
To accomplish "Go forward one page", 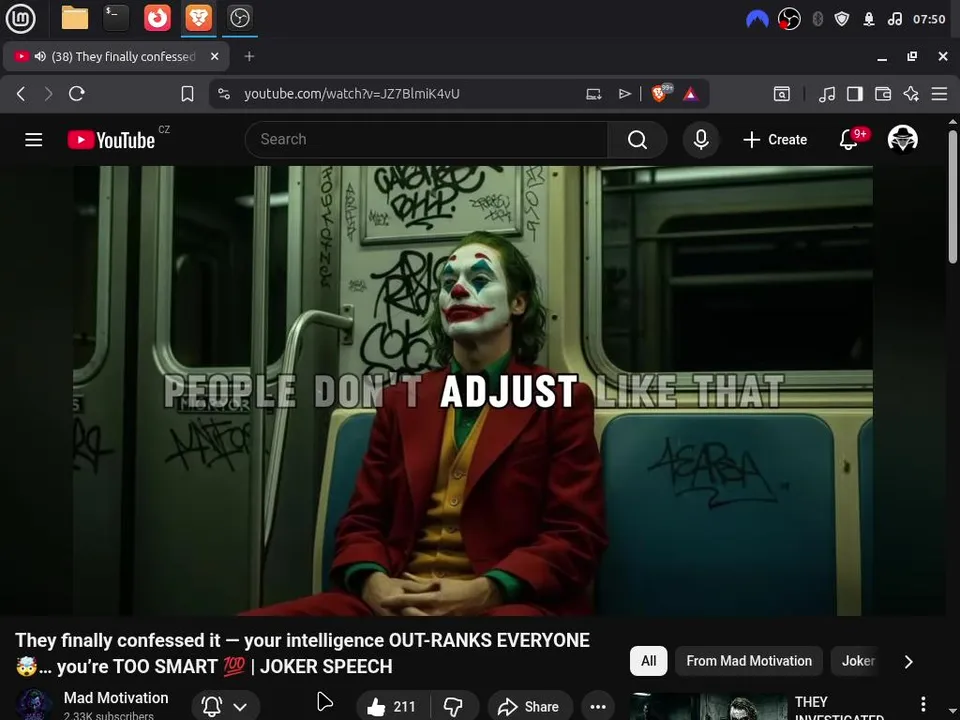I will 48,94.
